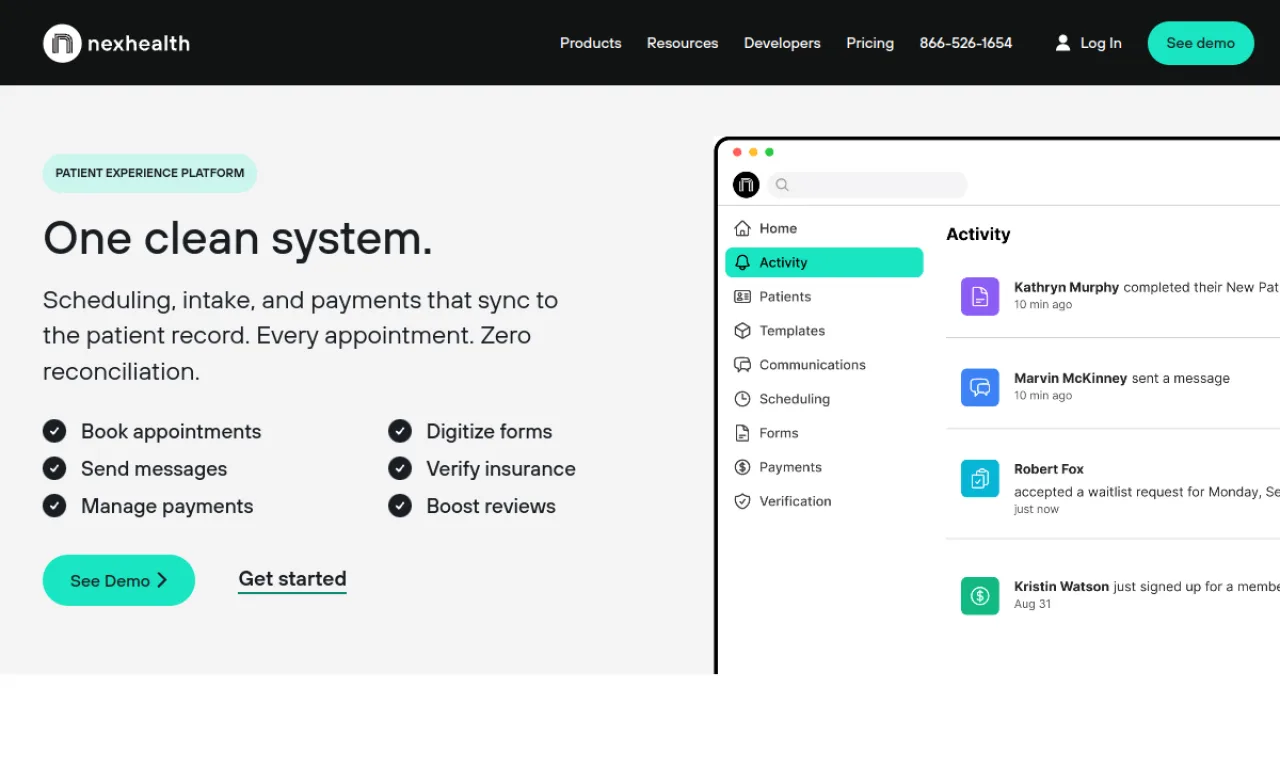Open Scheduling label in the sidebar
This screenshot has width=1280, height=768.
(x=794, y=399)
